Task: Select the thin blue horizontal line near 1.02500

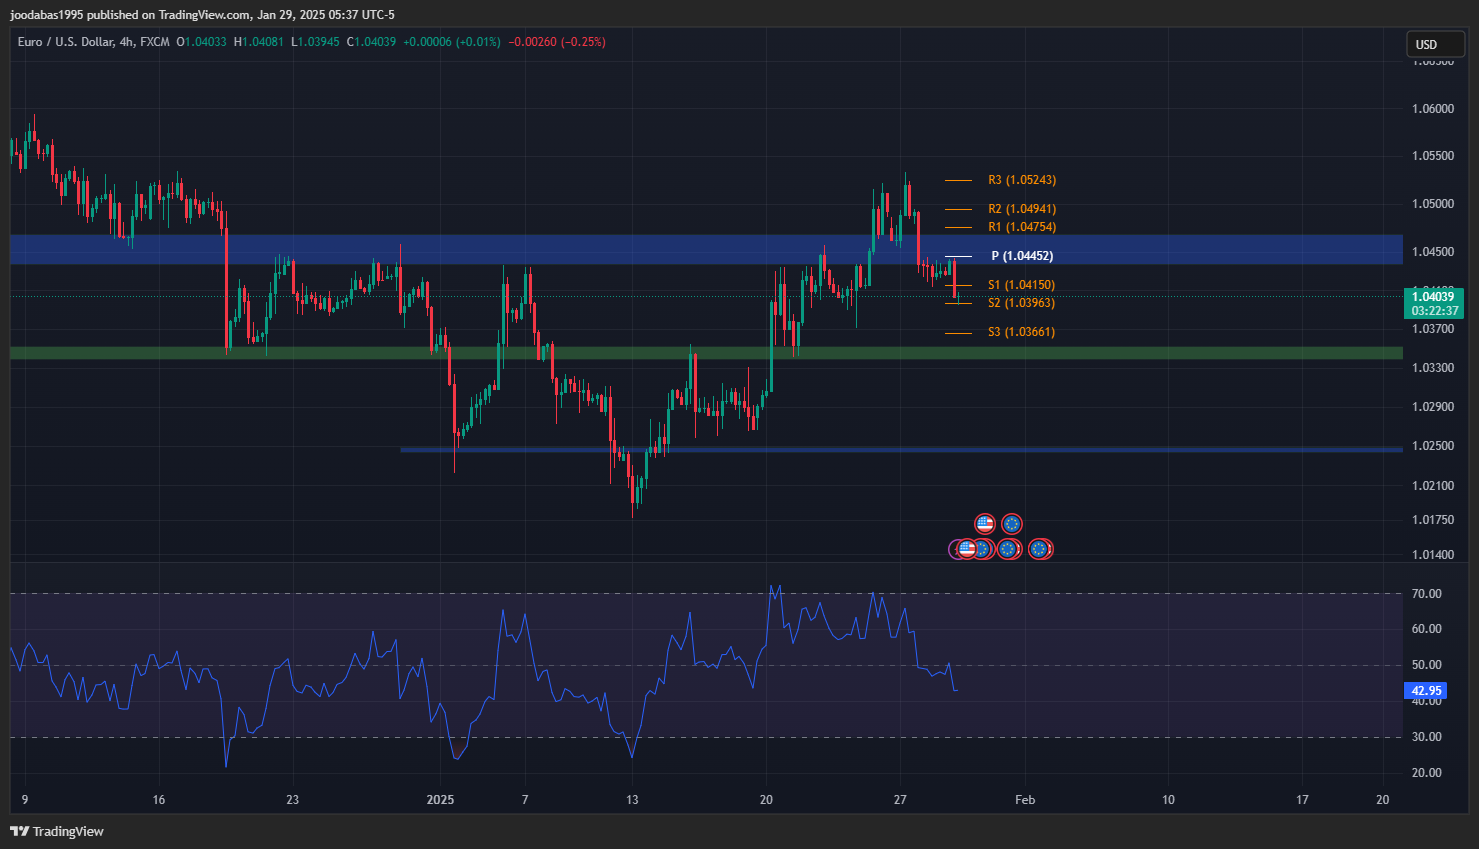Action: 900,450
